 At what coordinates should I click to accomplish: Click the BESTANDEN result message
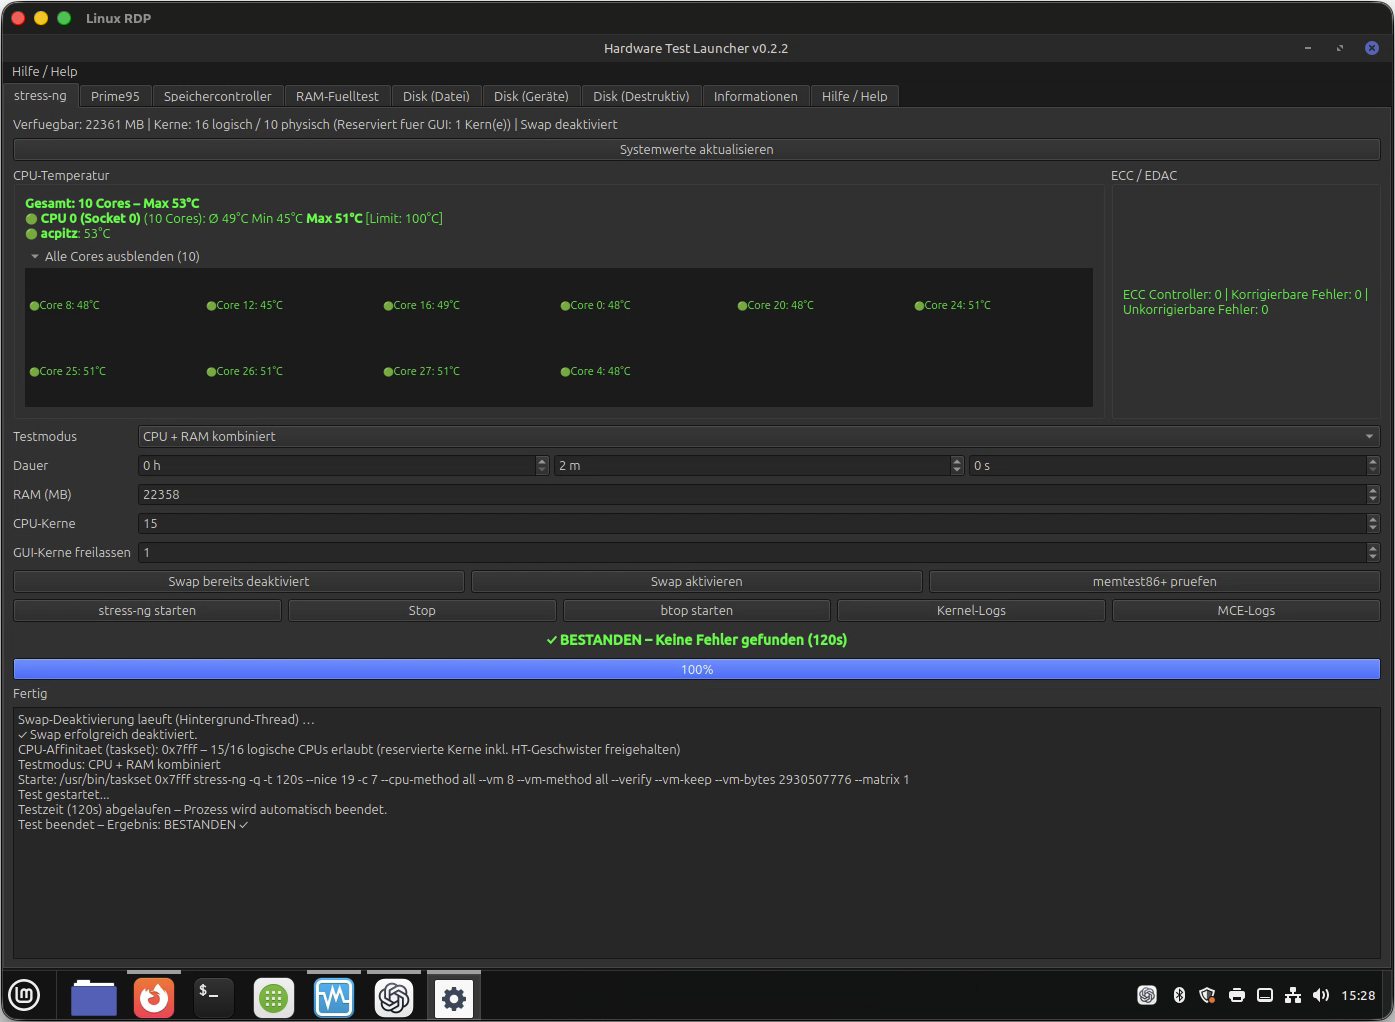(x=697, y=639)
